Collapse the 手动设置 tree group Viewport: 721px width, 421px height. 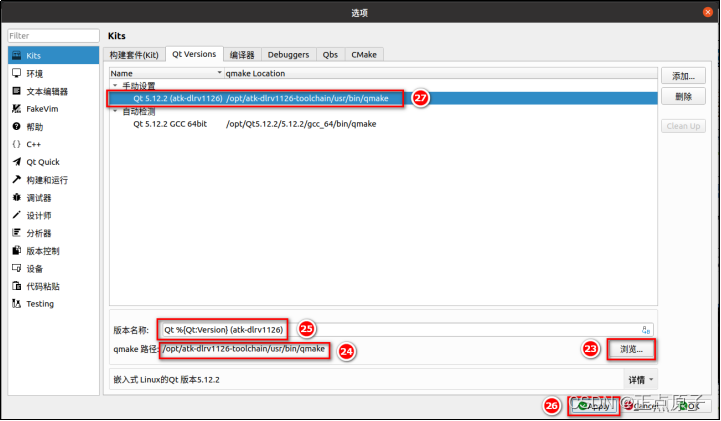[x=115, y=86]
